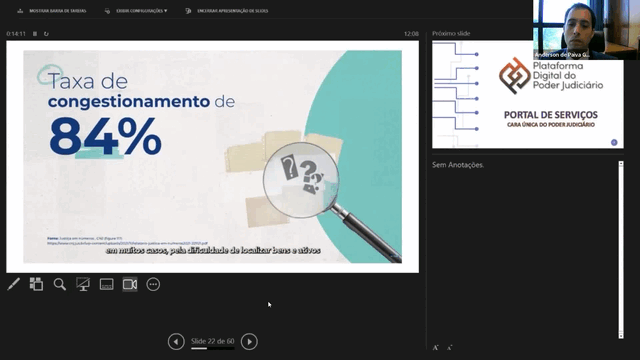Click the notes pane scrollbar track
Image resolution: width=640 pixels, height=360 pixels.
point(621,249)
